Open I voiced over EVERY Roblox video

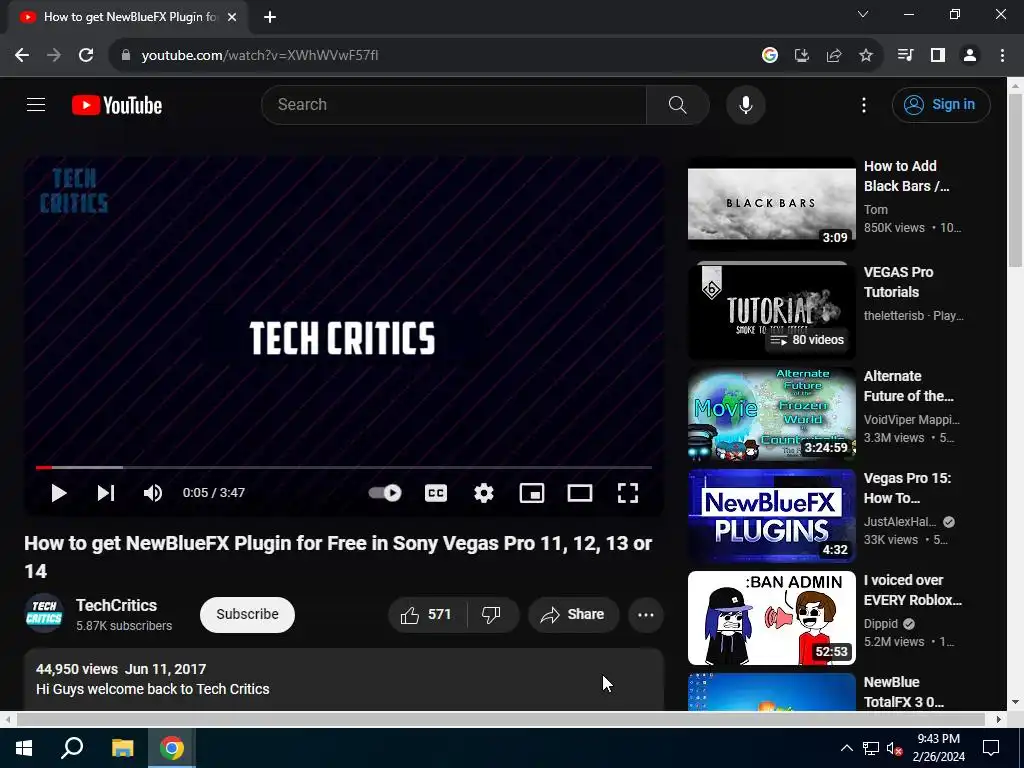771,618
